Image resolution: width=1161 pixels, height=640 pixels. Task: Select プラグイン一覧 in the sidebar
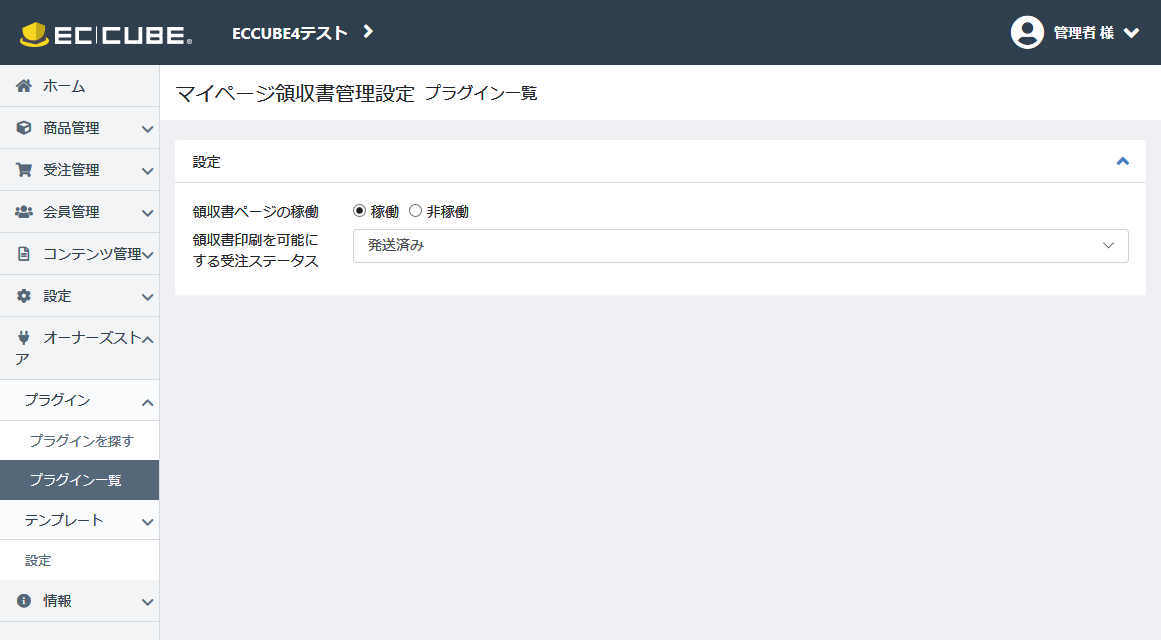(x=76, y=480)
